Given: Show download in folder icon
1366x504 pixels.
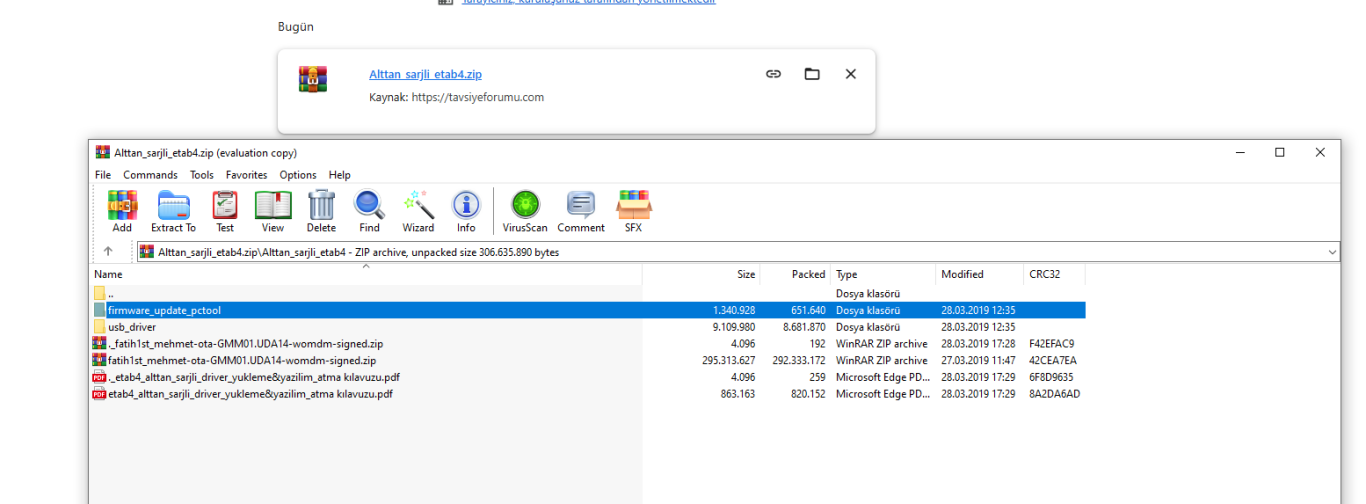Looking at the screenshot, I should click(812, 74).
